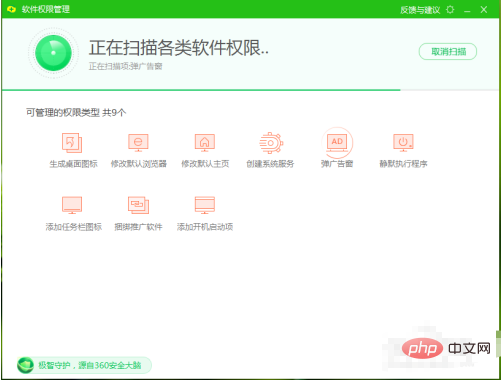
Task: Close the 软件权限管理 window
Action: pos(484,10)
